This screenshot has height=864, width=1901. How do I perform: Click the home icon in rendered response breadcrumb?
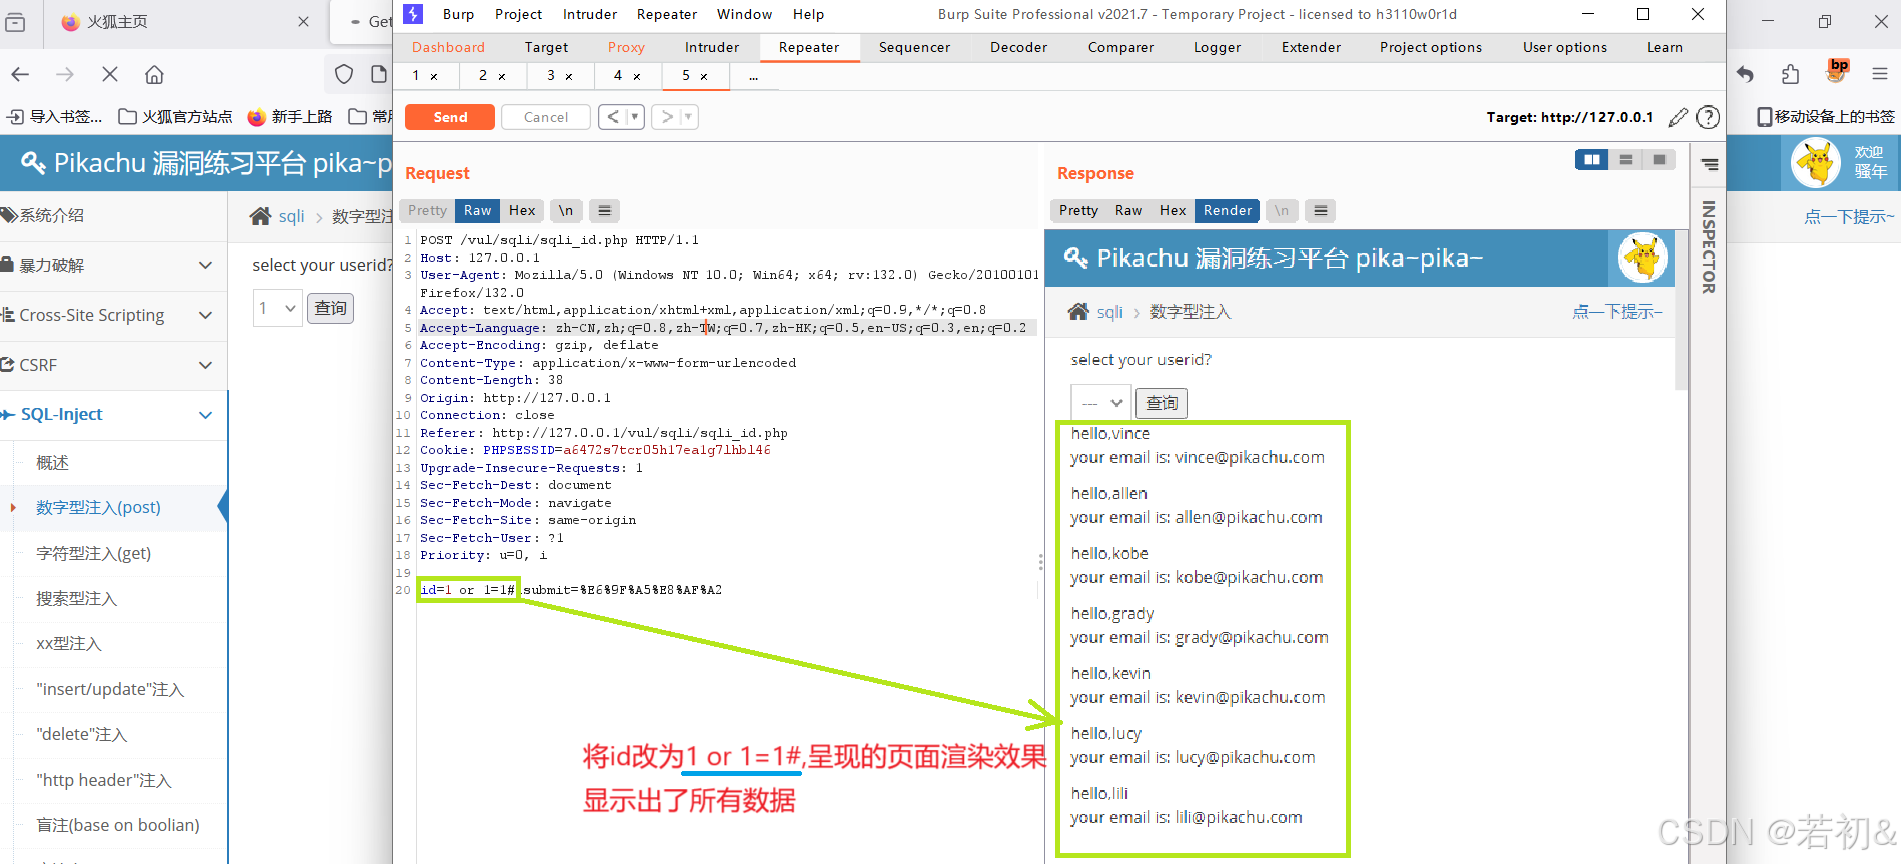pyautogui.click(x=1078, y=312)
